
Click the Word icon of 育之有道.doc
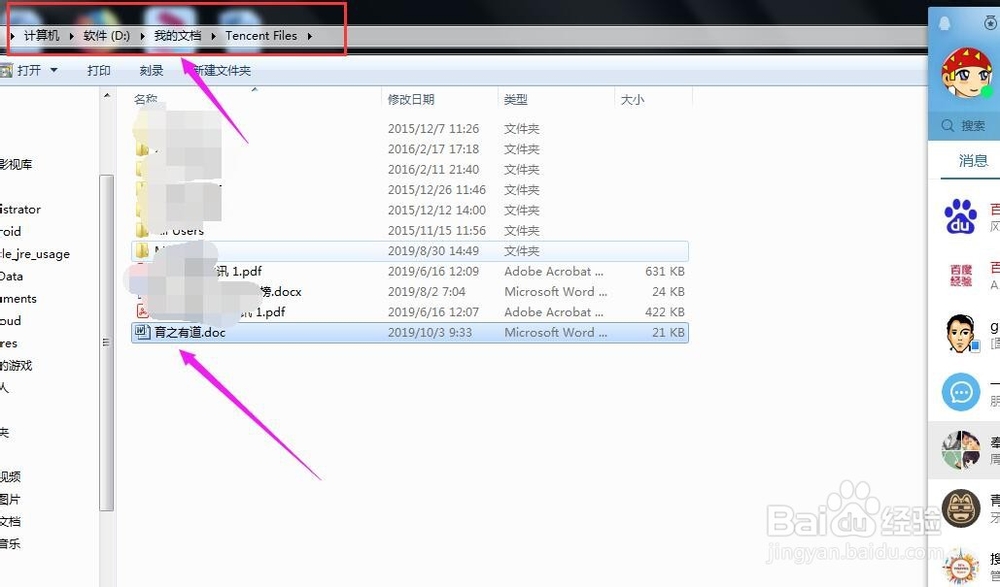tap(142, 332)
